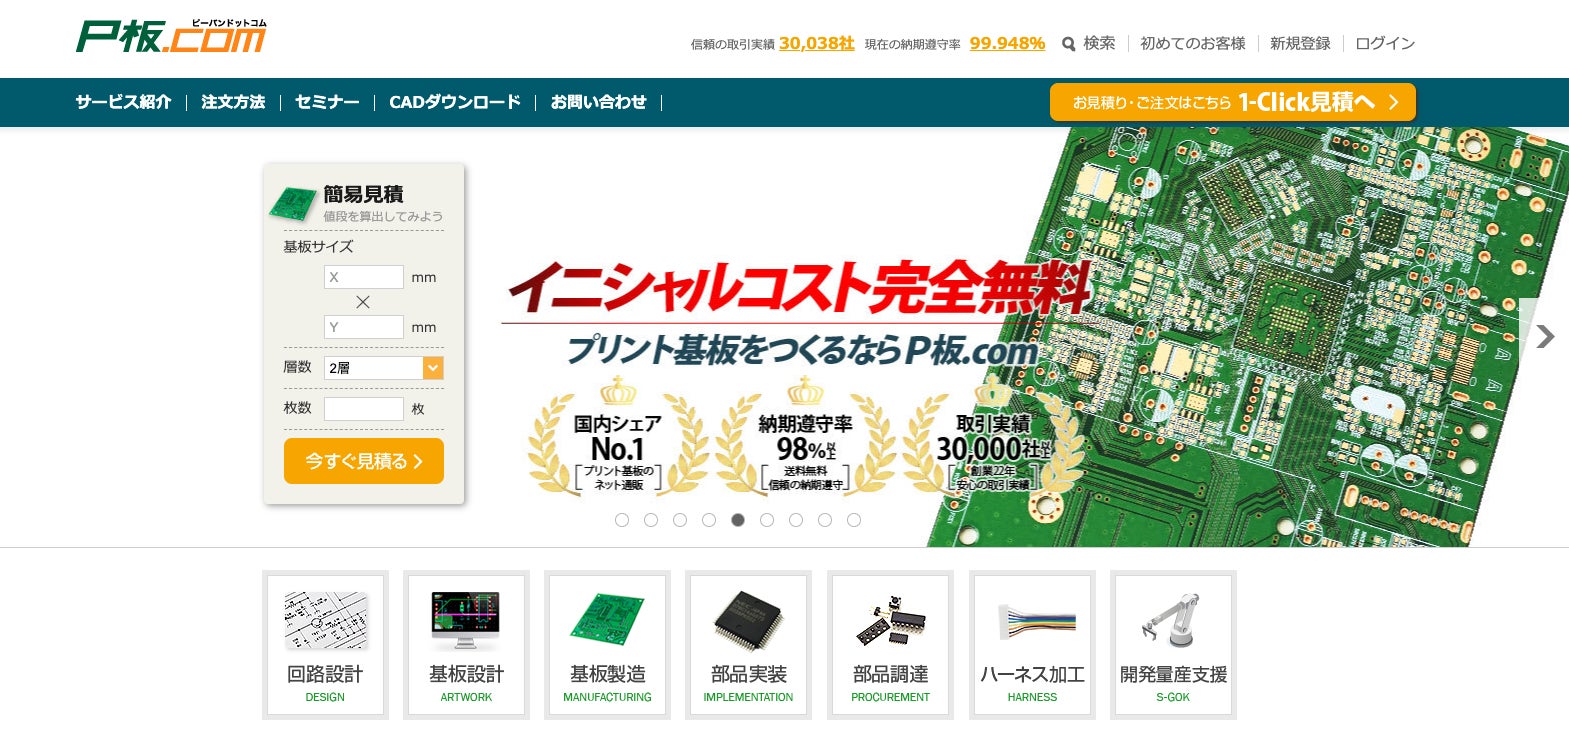This screenshot has height=737, width=1569.
Task: Open the 開発量産支援 S-GOK service tile
Action: pyautogui.click(x=1173, y=645)
